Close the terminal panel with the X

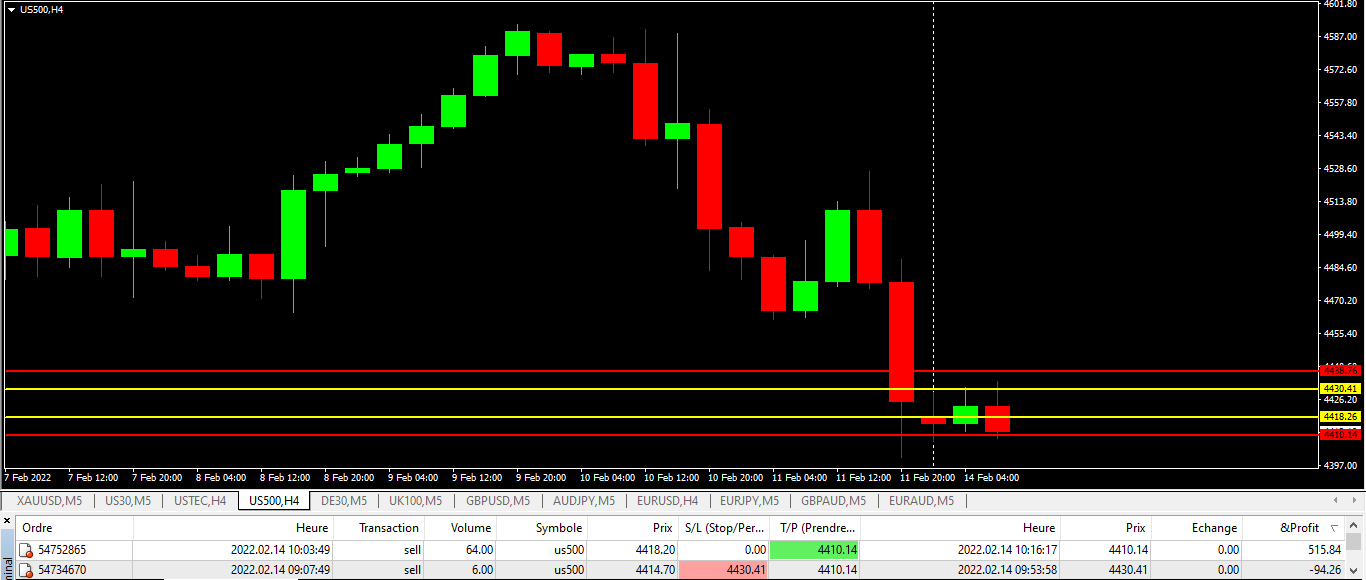pyautogui.click(x=8, y=522)
